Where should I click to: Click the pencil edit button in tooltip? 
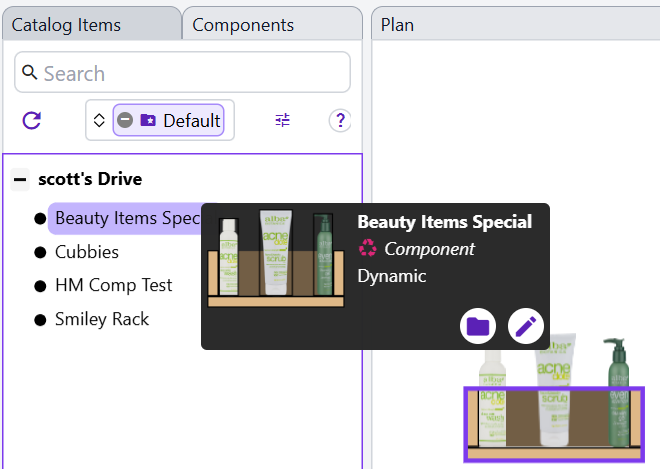point(526,325)
